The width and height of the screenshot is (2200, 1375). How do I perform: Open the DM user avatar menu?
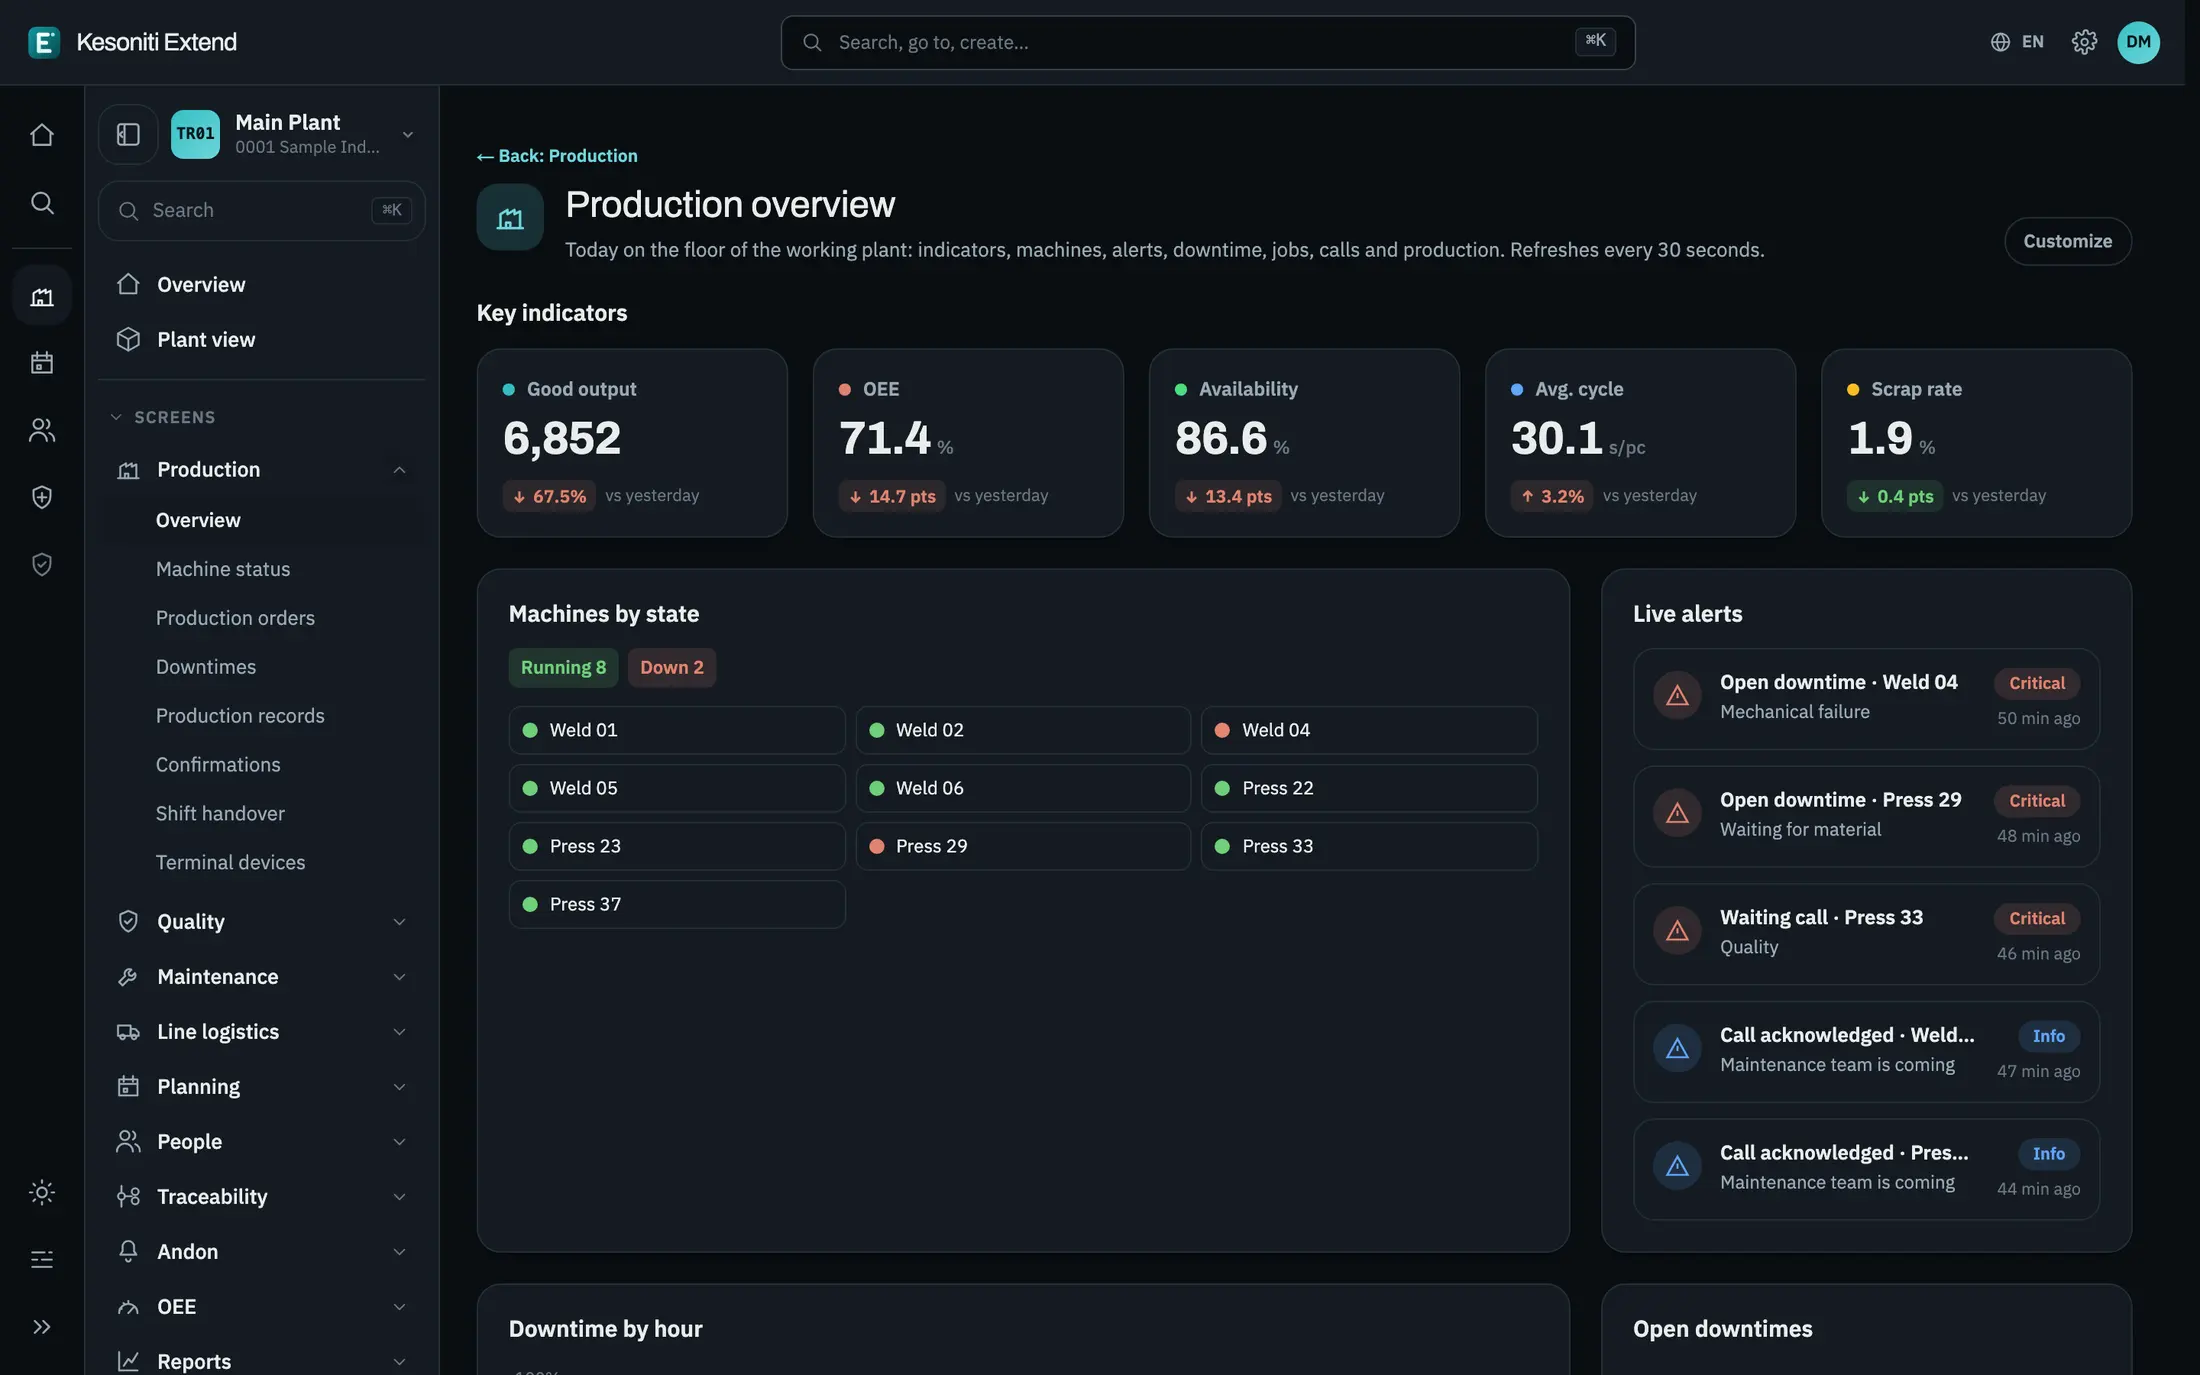click(2138, 42)
